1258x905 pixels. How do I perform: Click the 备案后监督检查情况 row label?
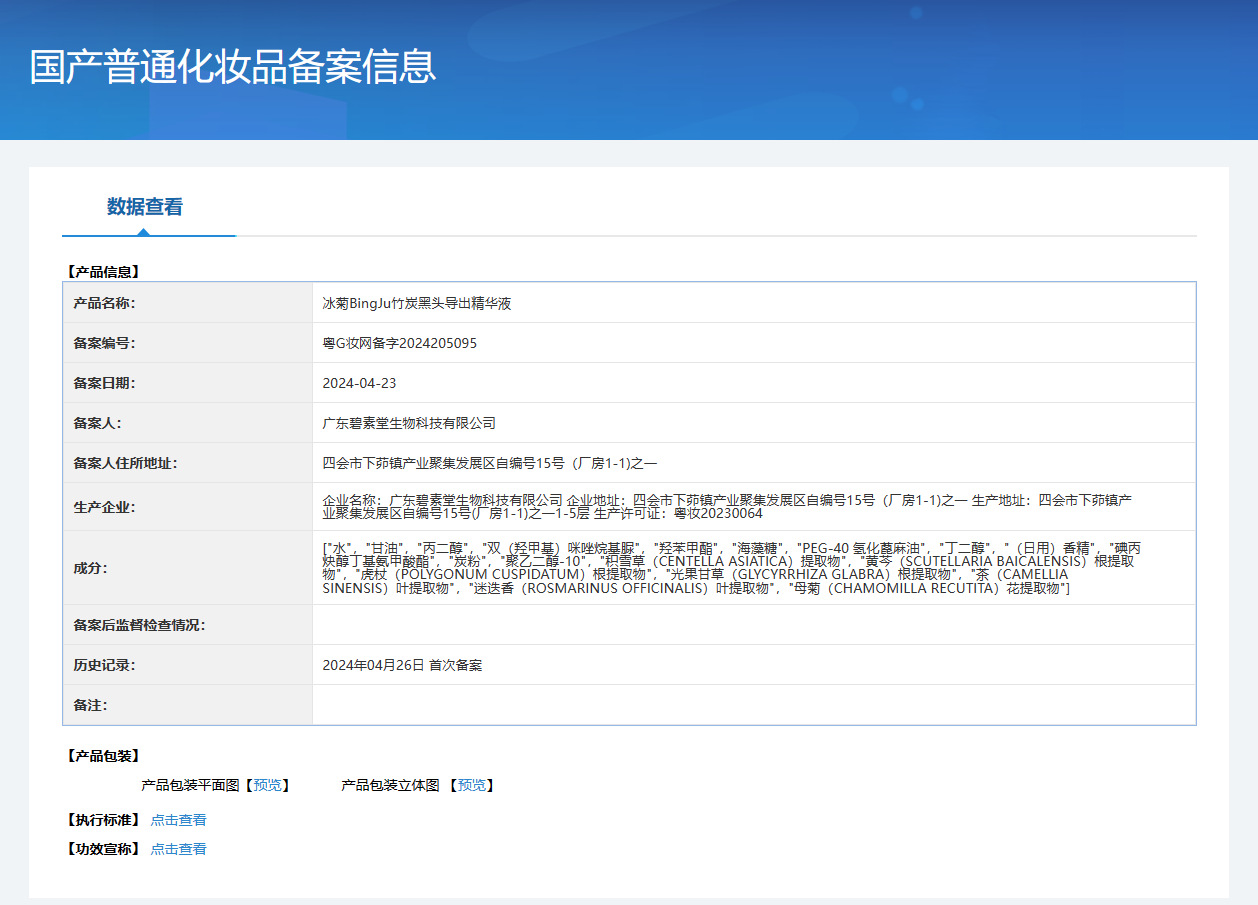pyautogui.click(x=139, y=625)
